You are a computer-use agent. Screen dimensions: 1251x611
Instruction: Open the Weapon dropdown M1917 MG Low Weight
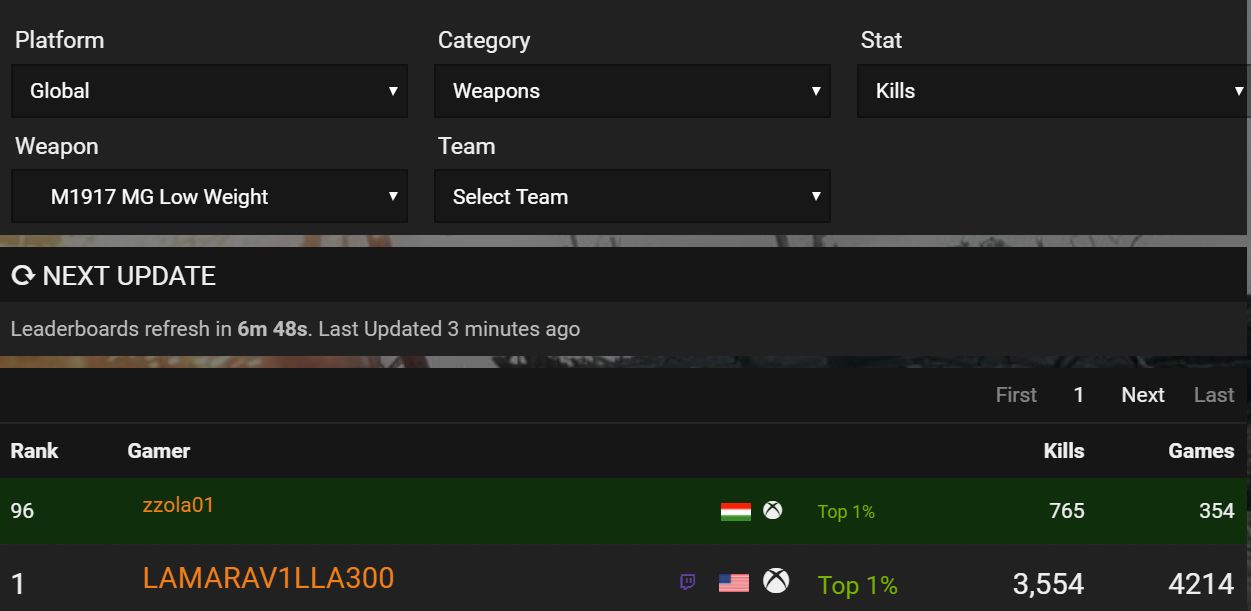[x=209, y=196]
